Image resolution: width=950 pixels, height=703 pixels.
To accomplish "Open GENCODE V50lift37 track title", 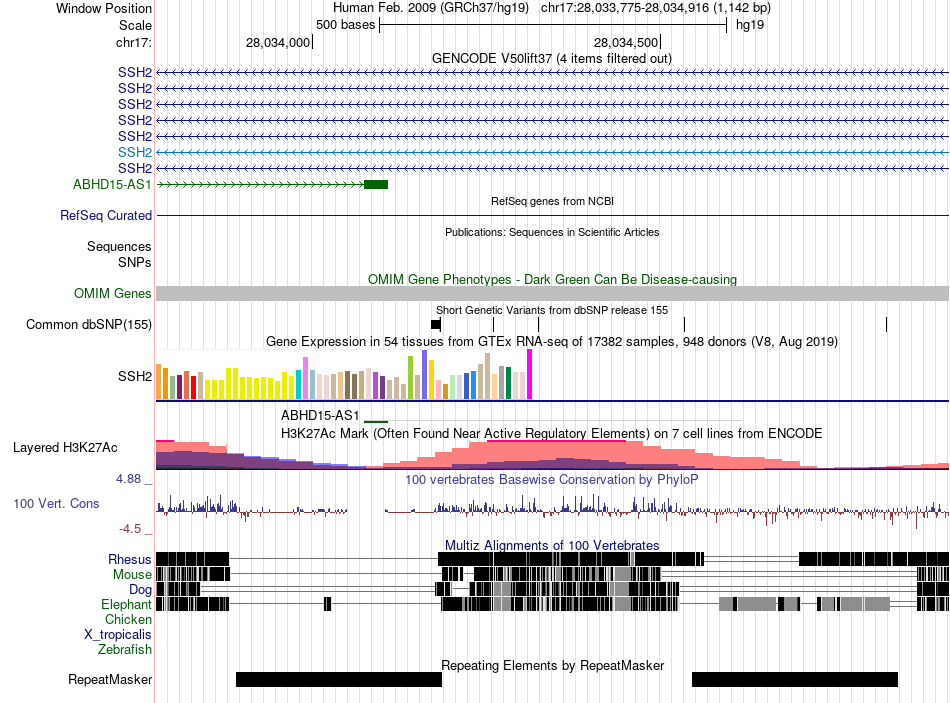I will [551, 58].
